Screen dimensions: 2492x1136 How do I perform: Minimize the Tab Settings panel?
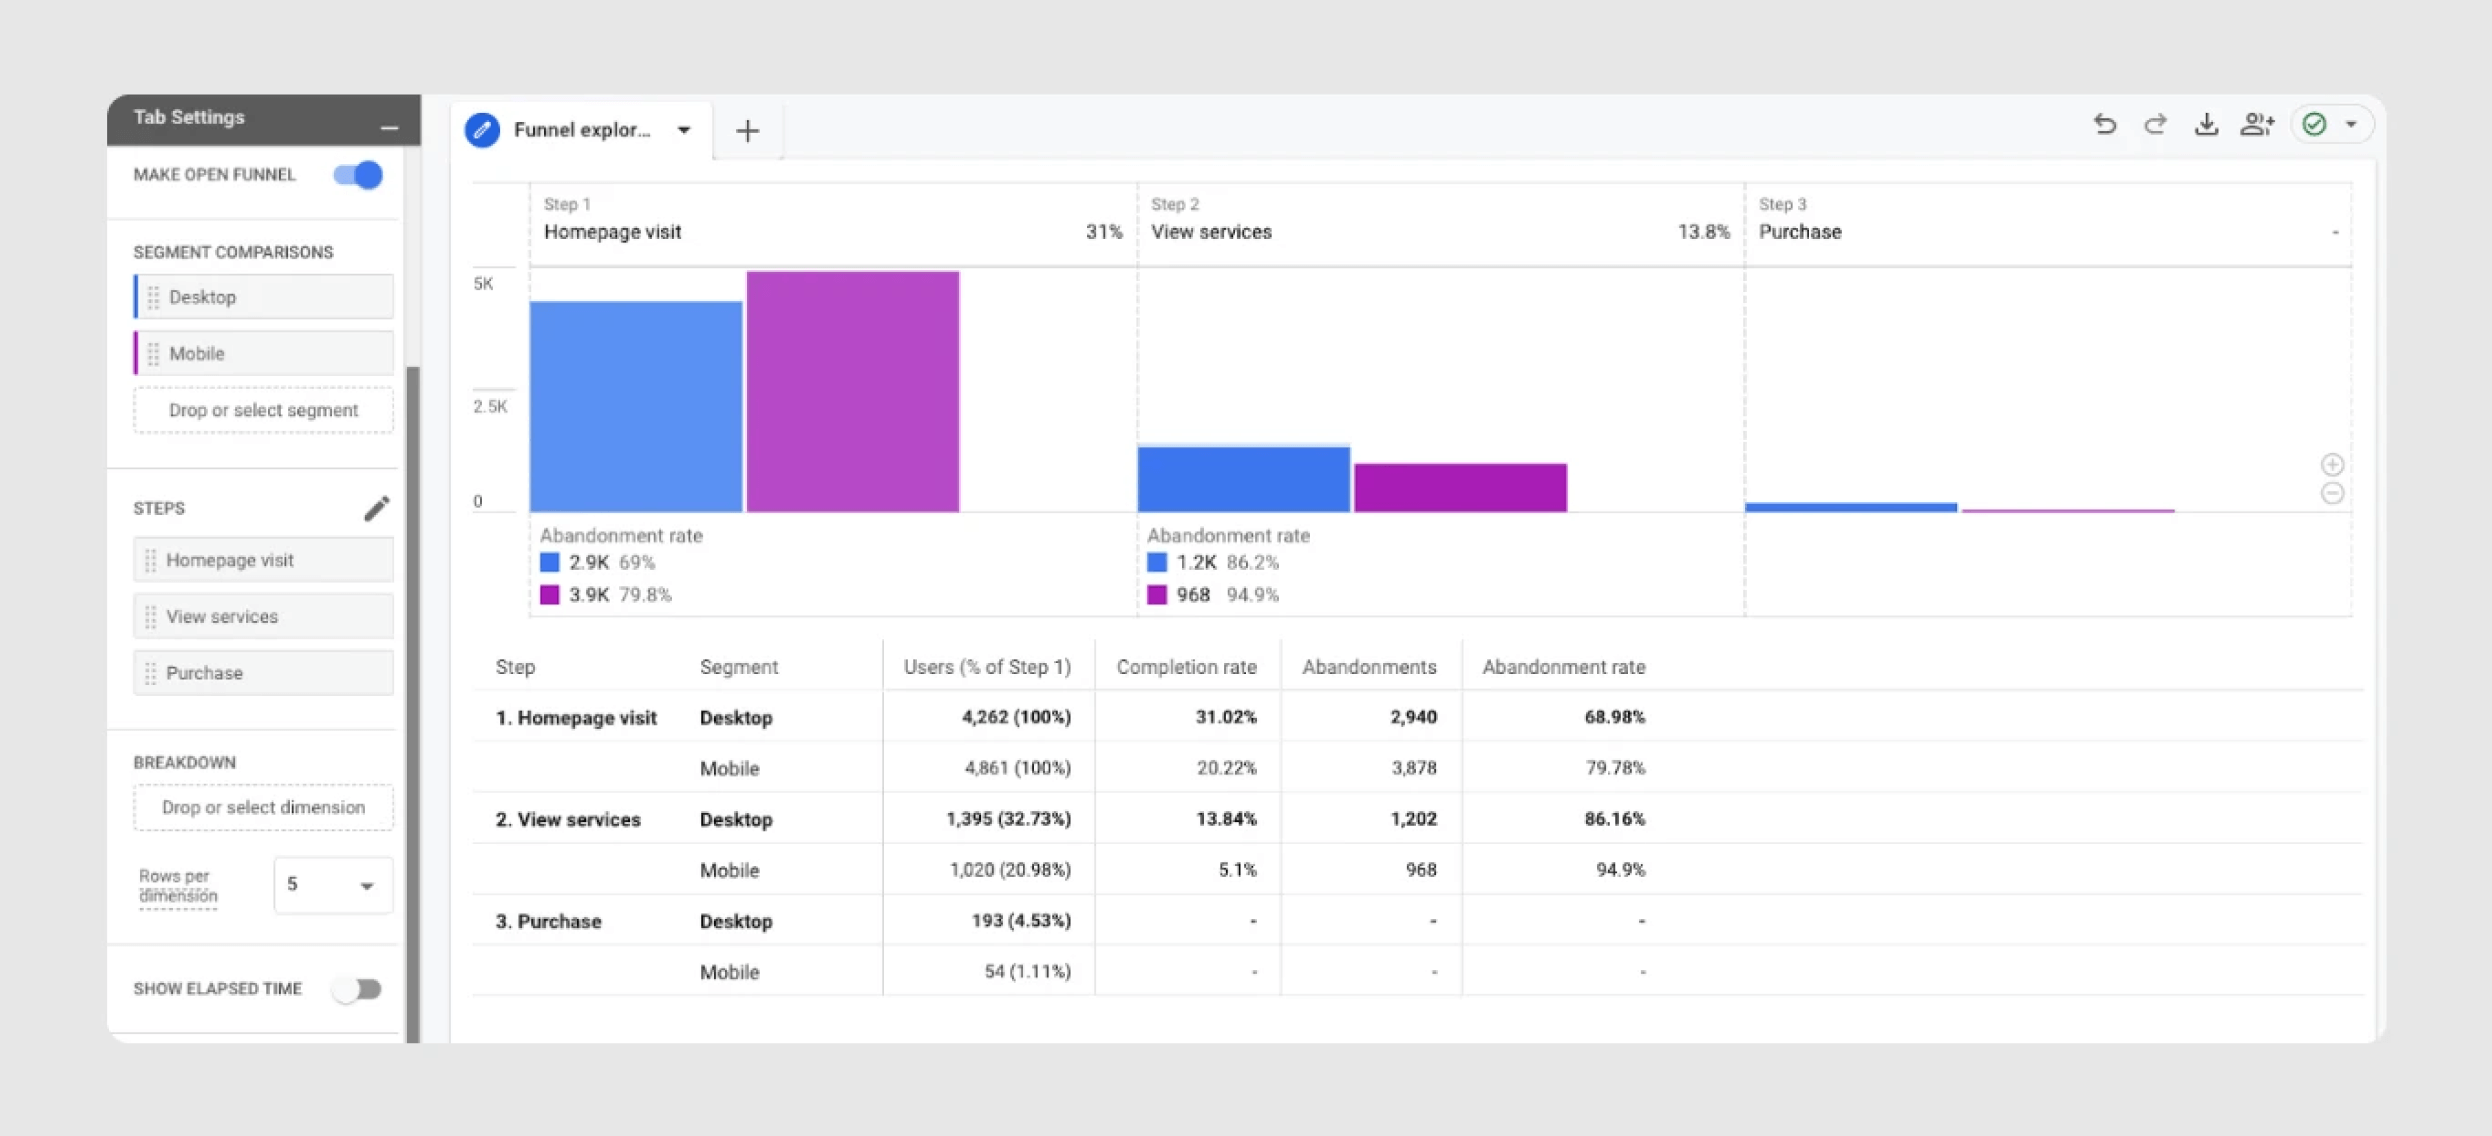389,127
